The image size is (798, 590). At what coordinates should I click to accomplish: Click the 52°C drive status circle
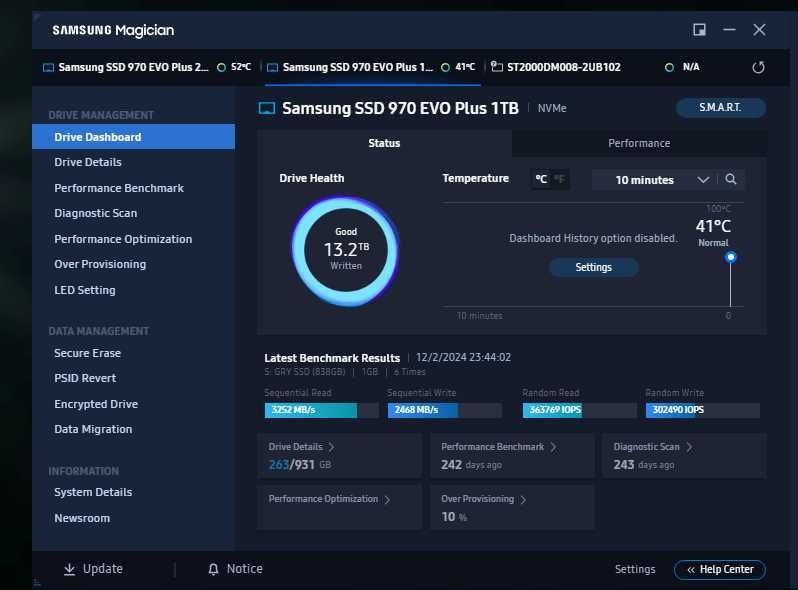pyautogui.click(x=221, y=67)
